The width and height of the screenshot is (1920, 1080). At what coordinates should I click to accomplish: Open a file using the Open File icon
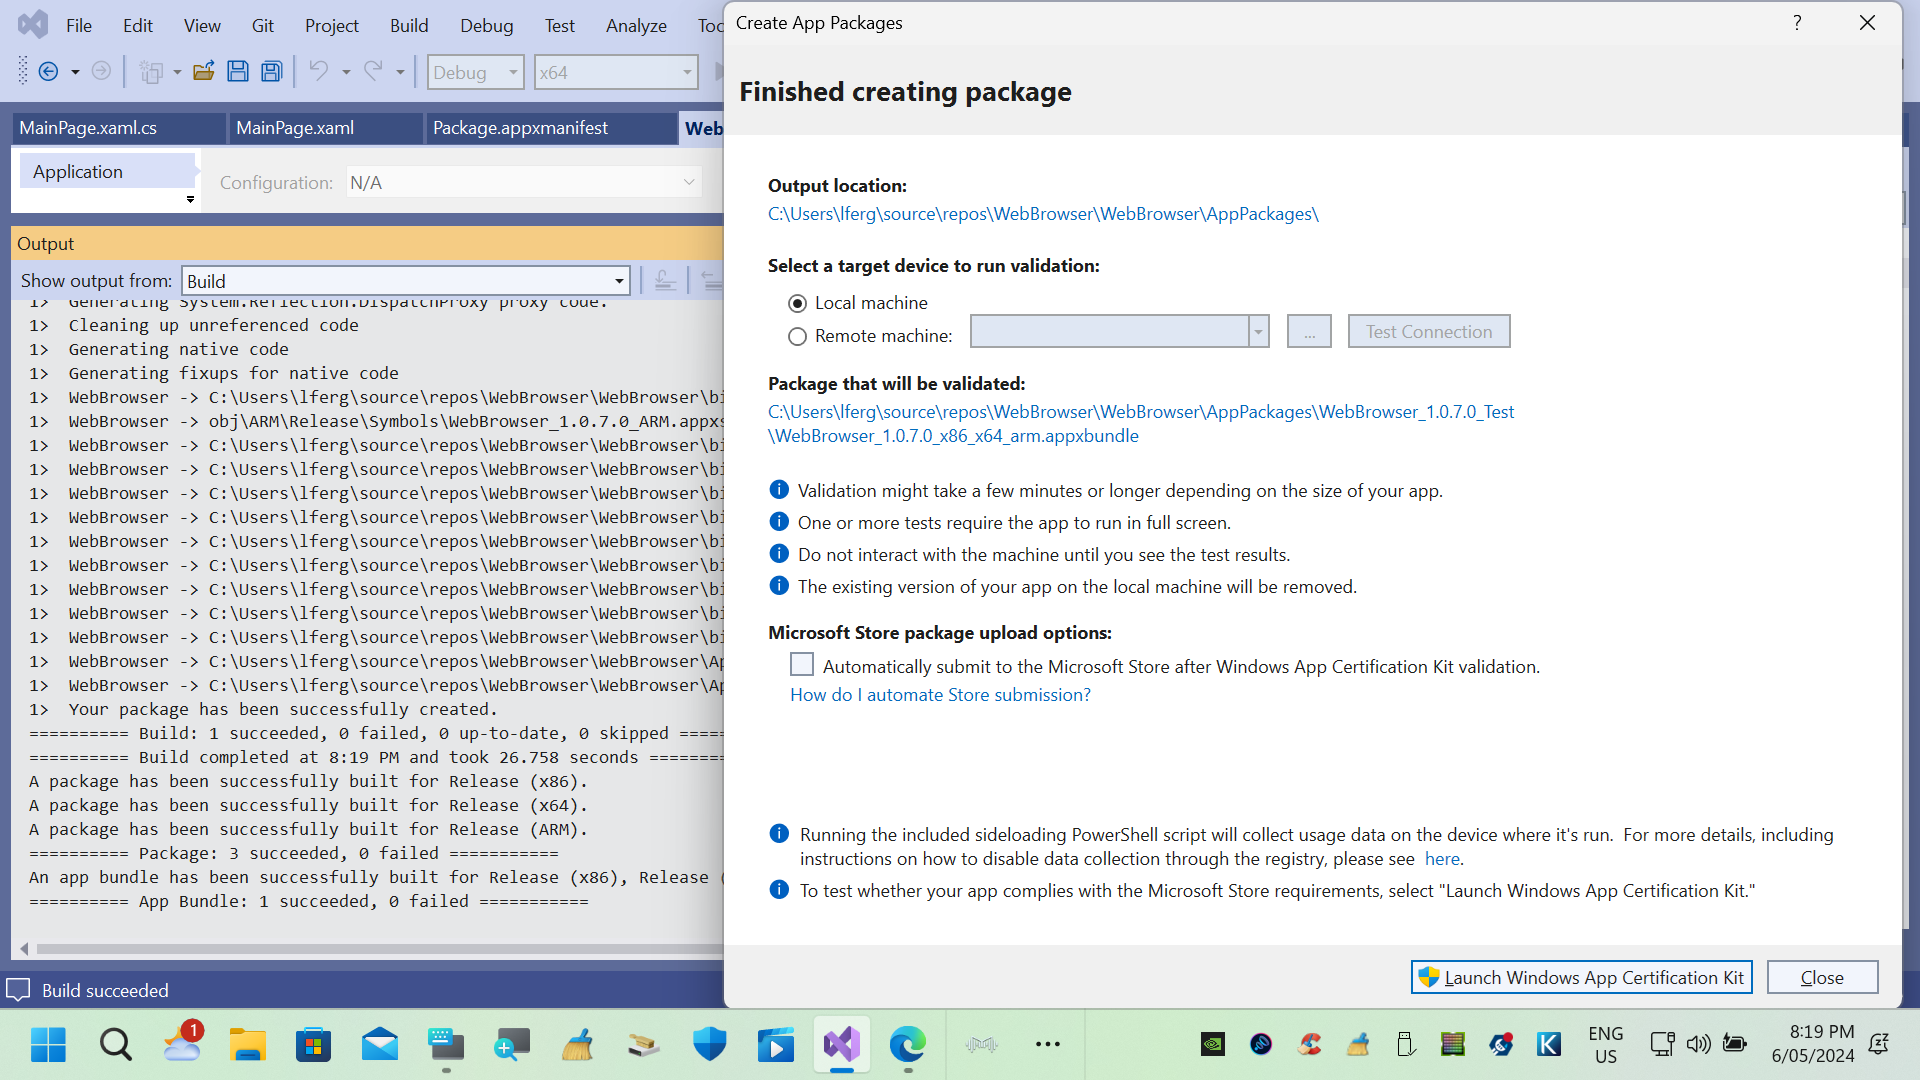pos(204,71)
